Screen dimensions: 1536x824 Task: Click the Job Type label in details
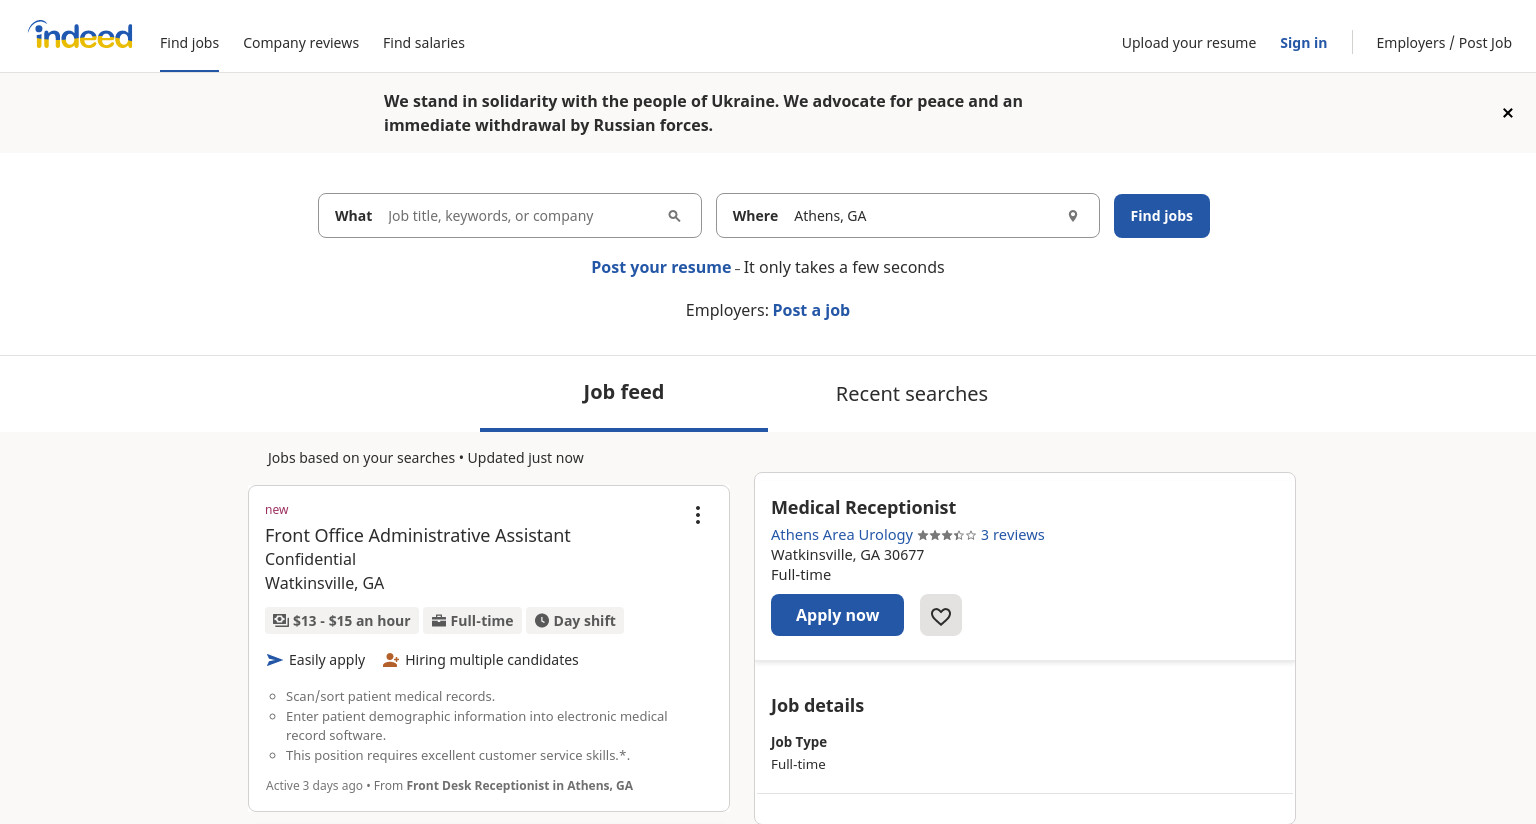pos(799,742)
